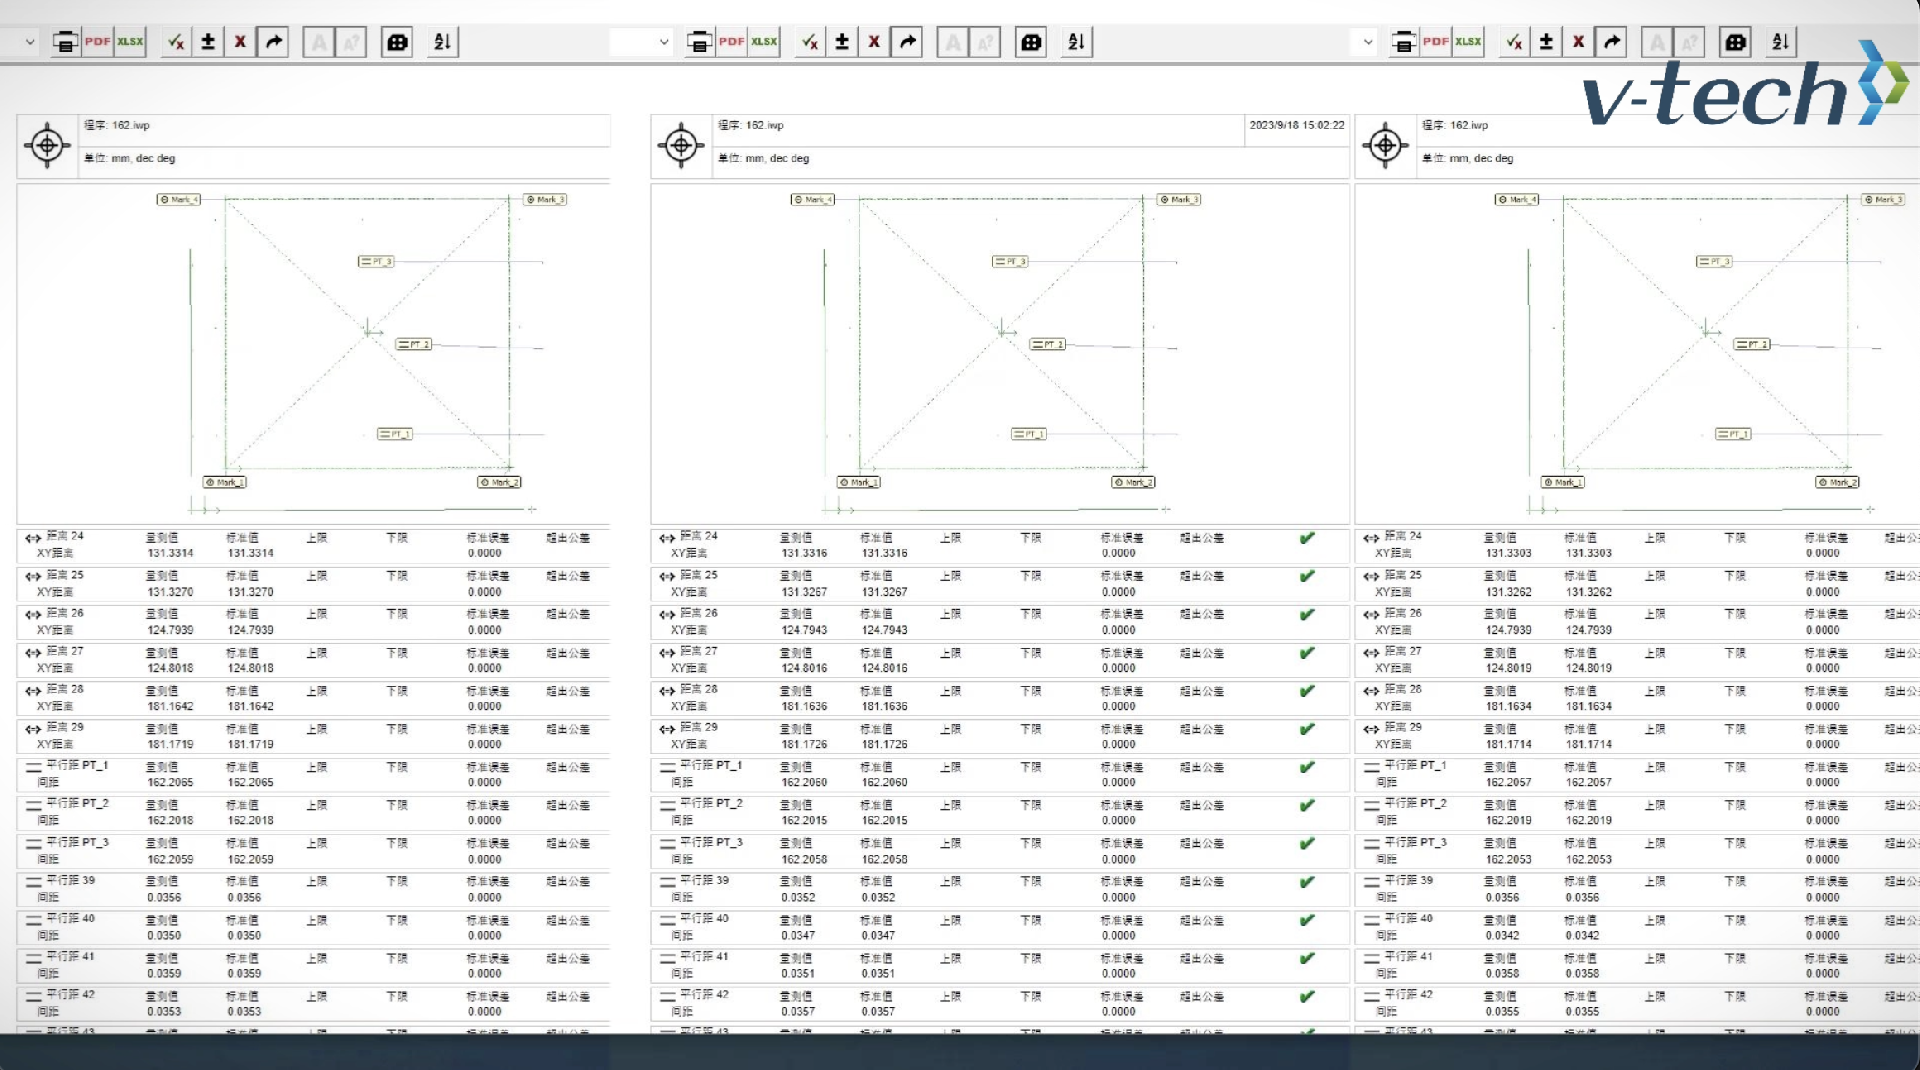Click the '距离 24' row label in the left panel
Viewport: 1920px width, 1070px height.
coord(65,536)
